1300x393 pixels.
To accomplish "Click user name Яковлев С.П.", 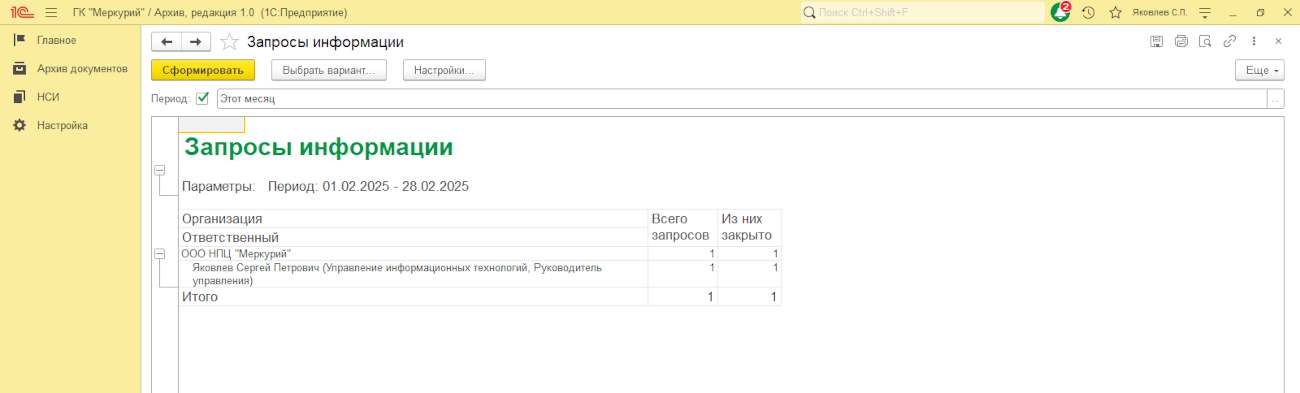I will [1159, 12].
